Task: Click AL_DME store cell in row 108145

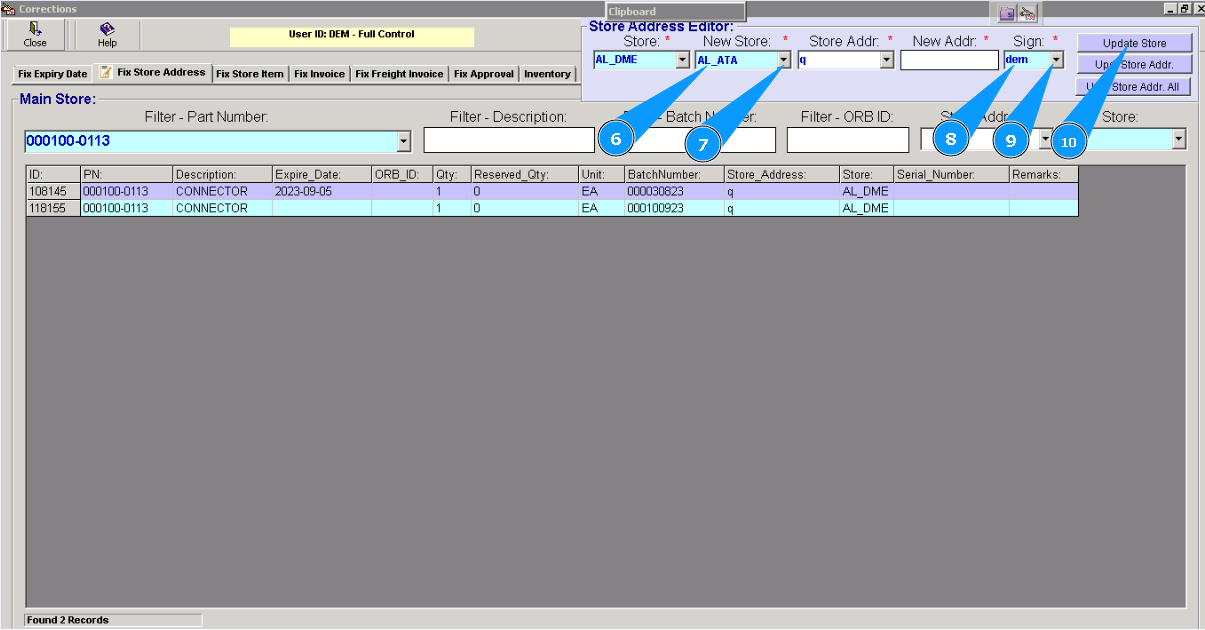Action: coord(866,191)
